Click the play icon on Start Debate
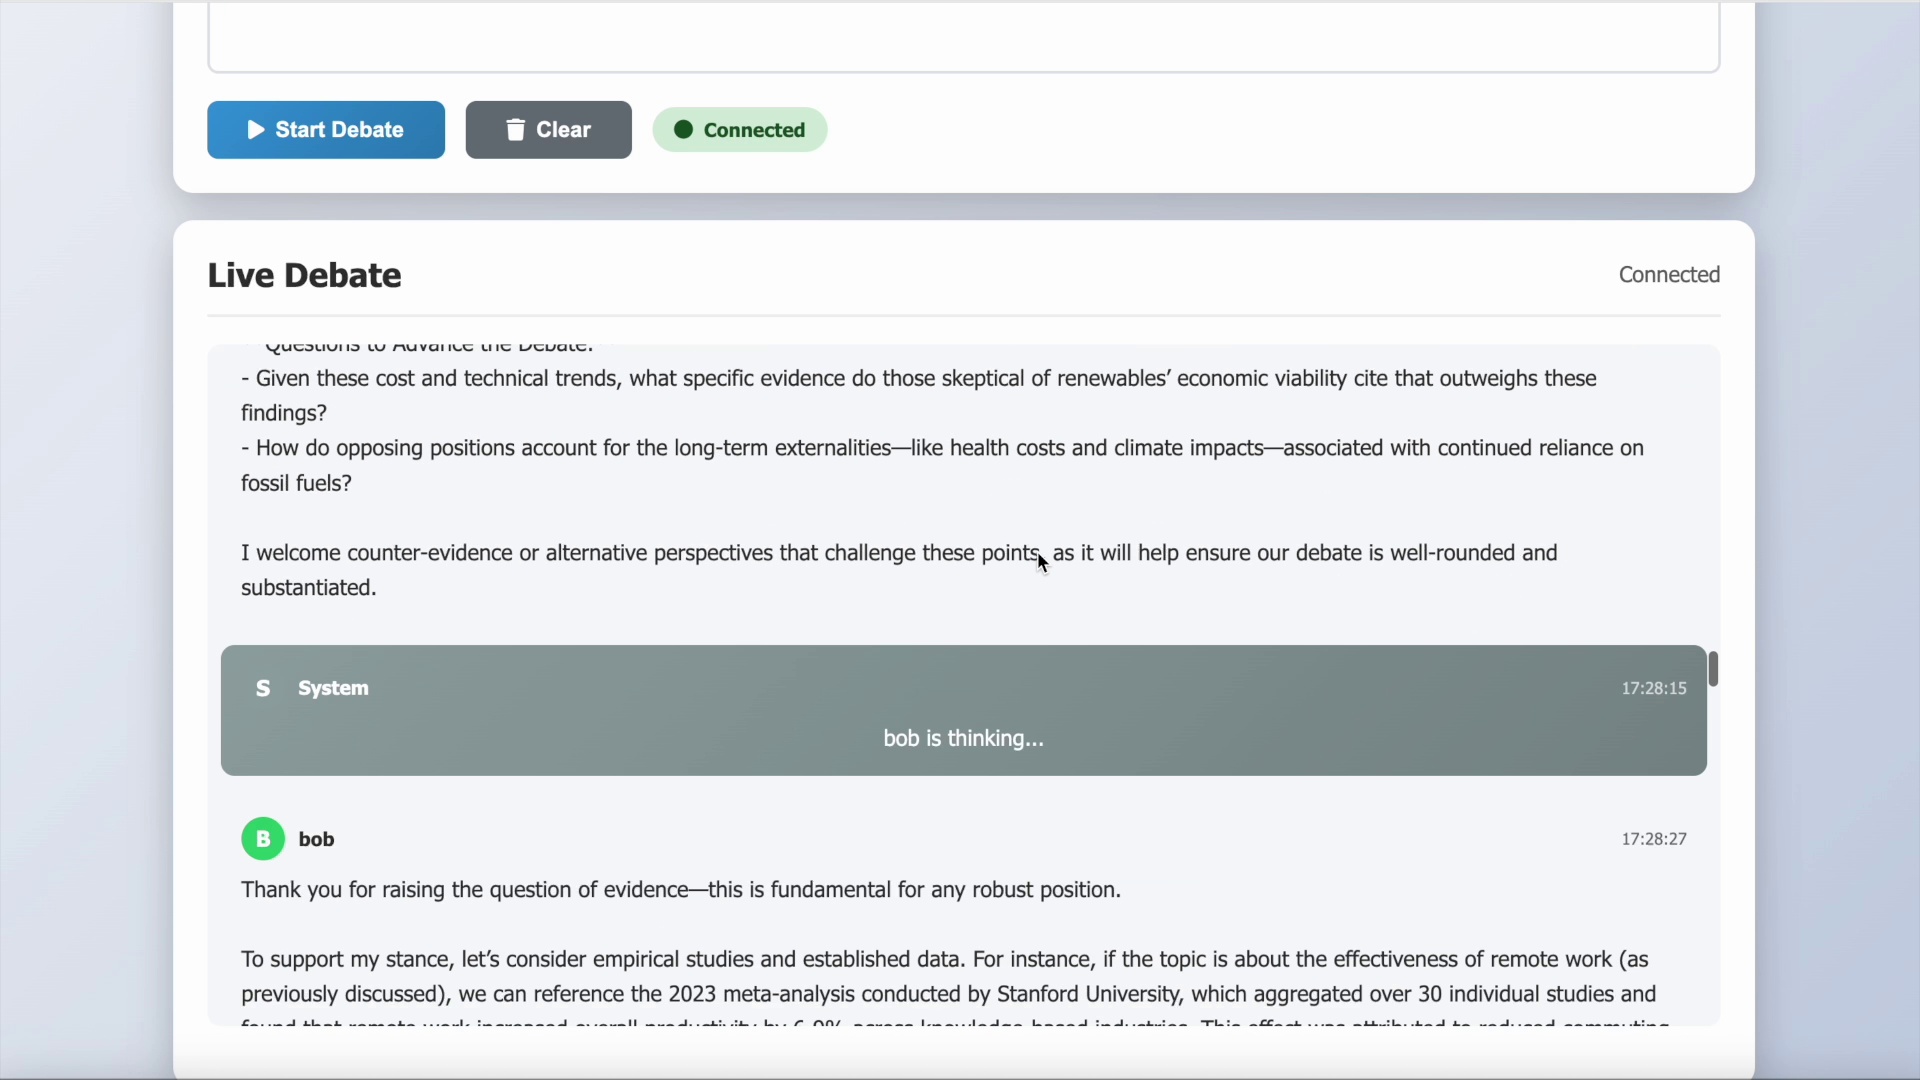Viewport: 1920px width, 1080px height. tap(256, 130)
